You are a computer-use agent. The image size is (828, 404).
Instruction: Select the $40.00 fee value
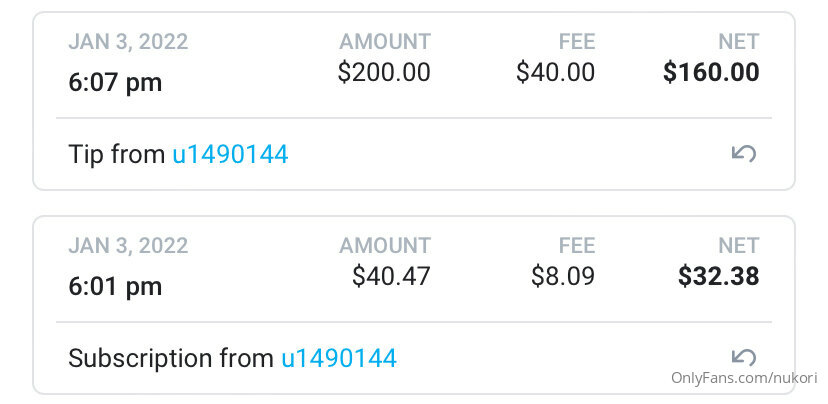pos(556,72)
